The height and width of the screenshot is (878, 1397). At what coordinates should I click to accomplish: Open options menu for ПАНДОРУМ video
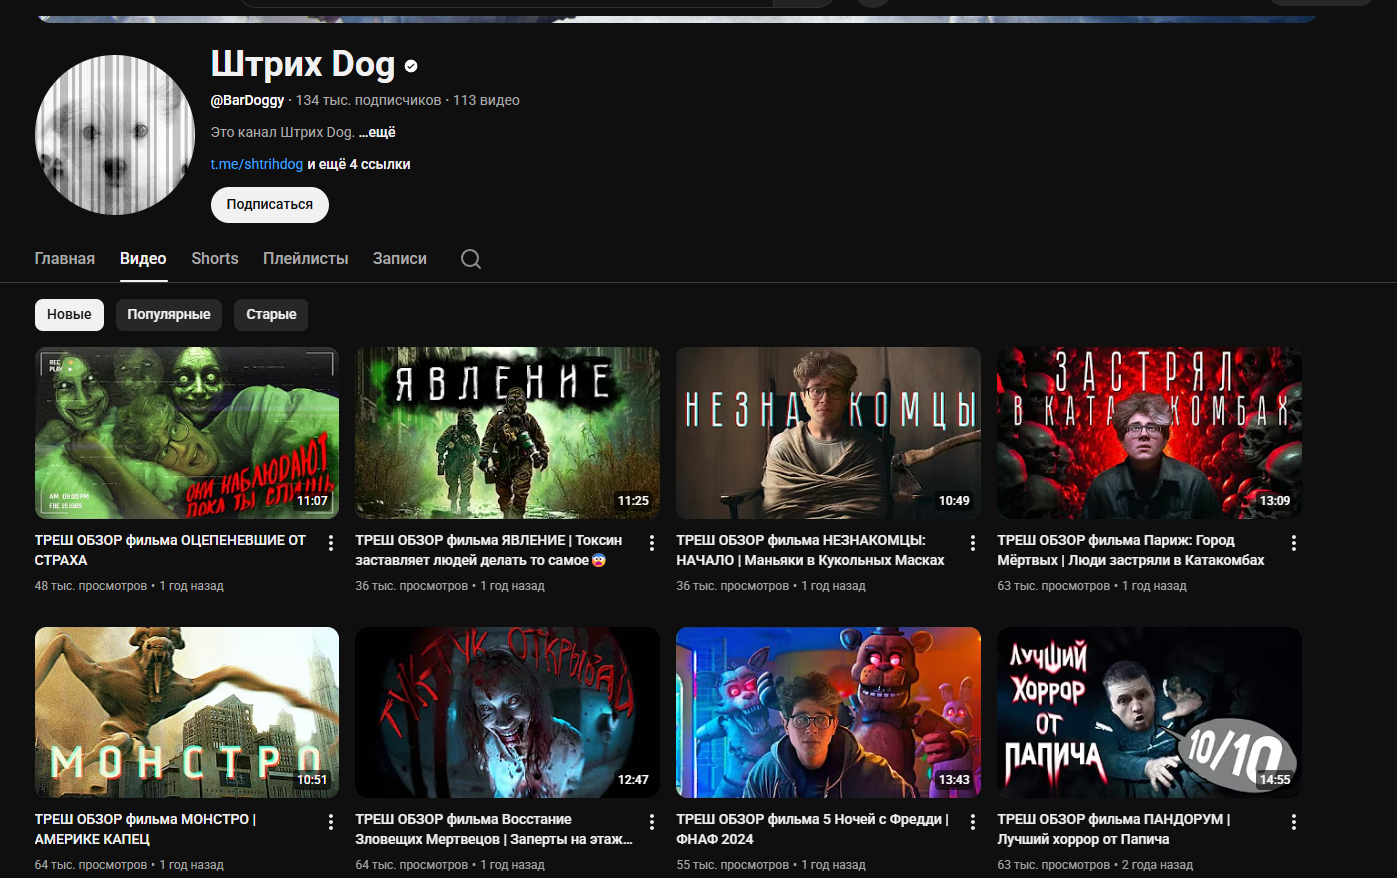pos(1294,822)
